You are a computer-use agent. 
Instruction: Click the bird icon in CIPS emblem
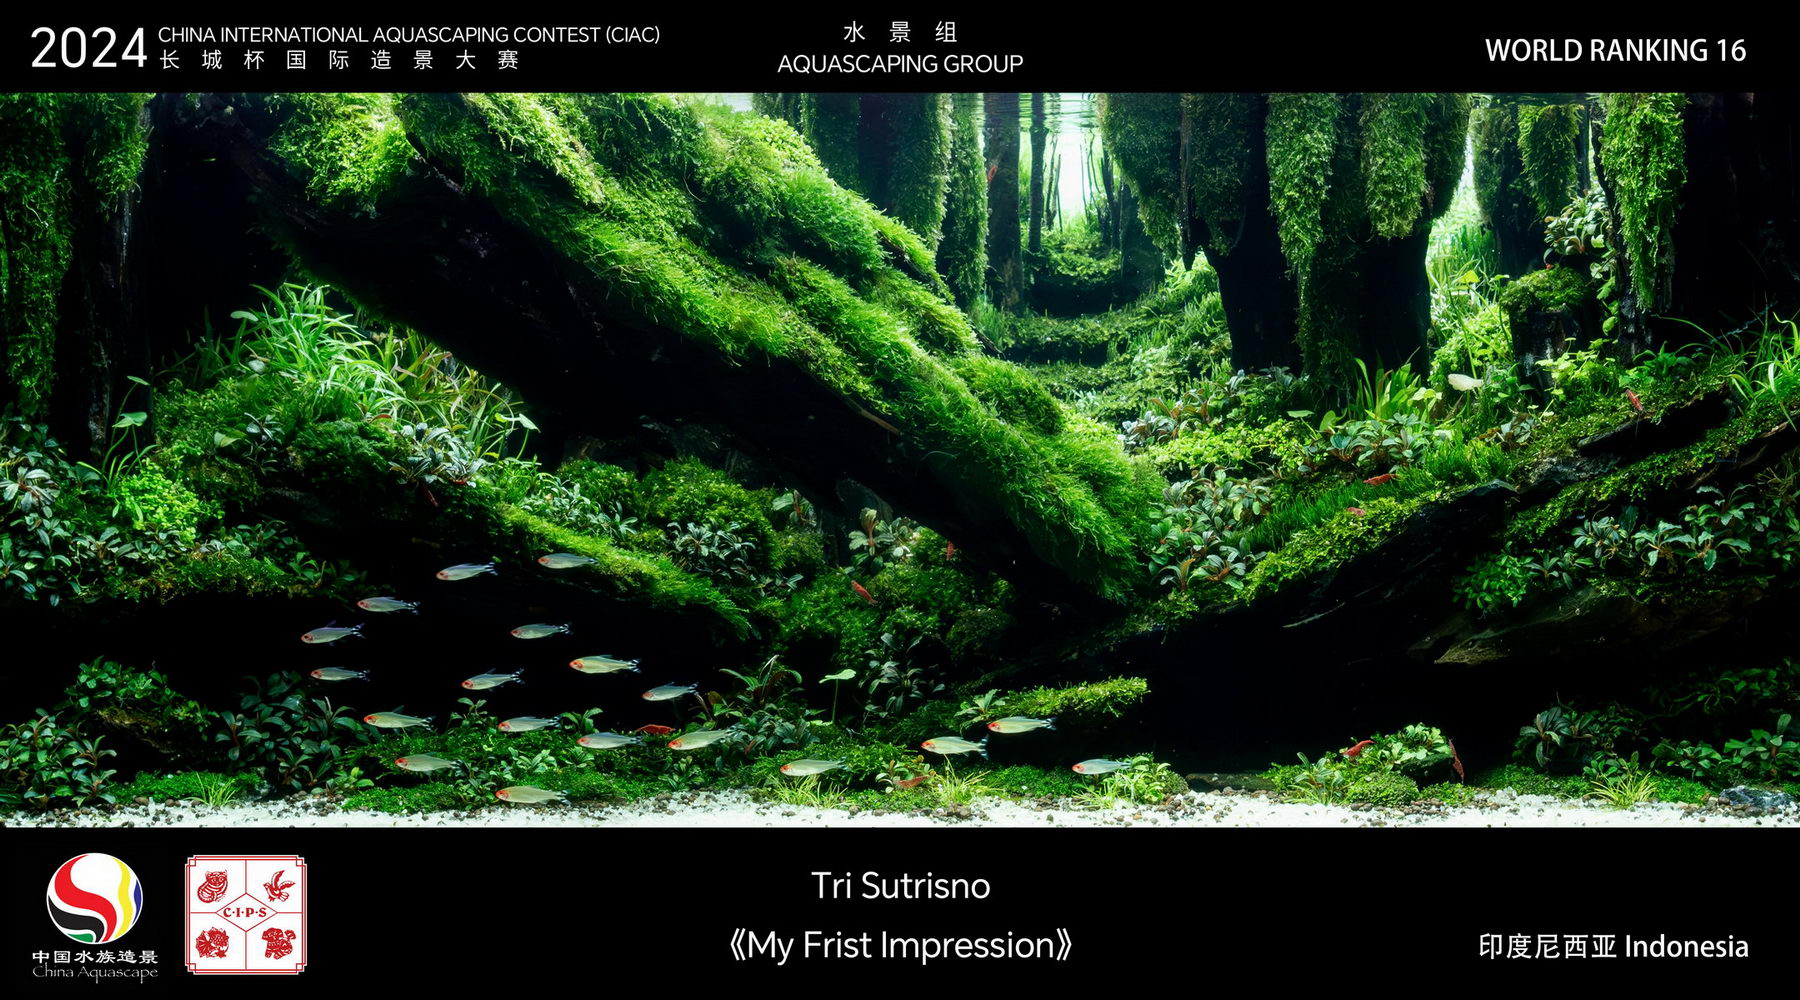click(277, 886)
